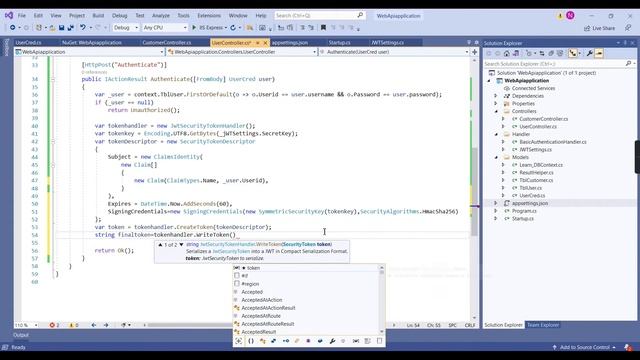Screen dimensions: 640x360
Task: Open the Debug configuration dropdown
Action: click(x=126, y=27)
